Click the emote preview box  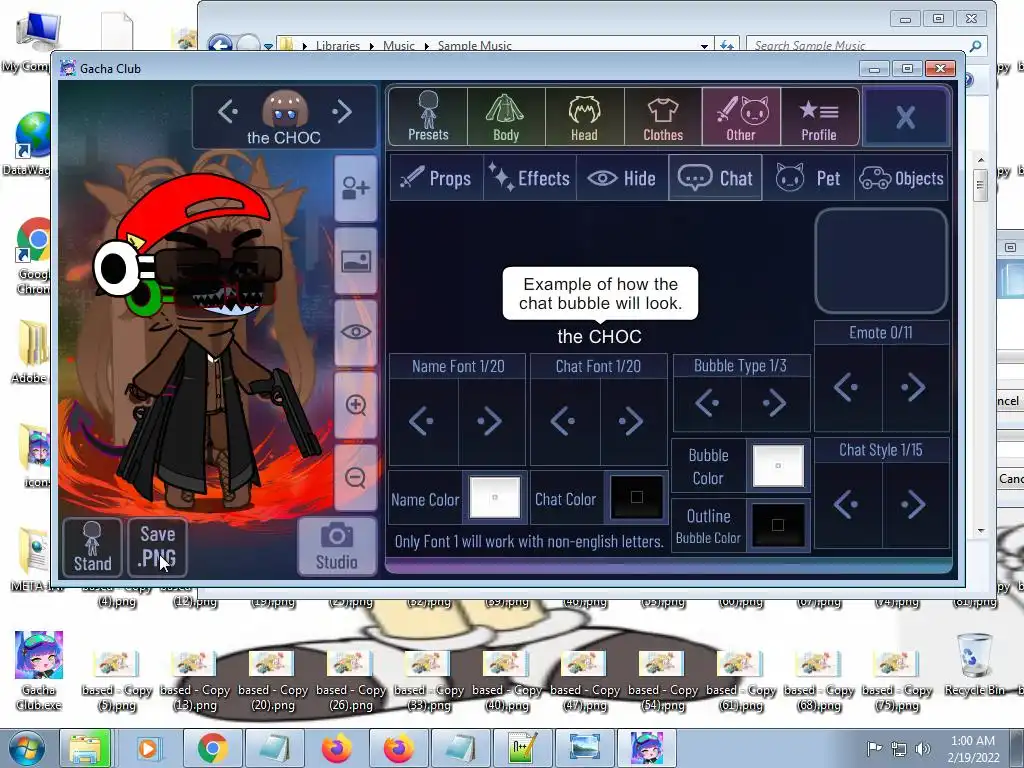point(881,261)
